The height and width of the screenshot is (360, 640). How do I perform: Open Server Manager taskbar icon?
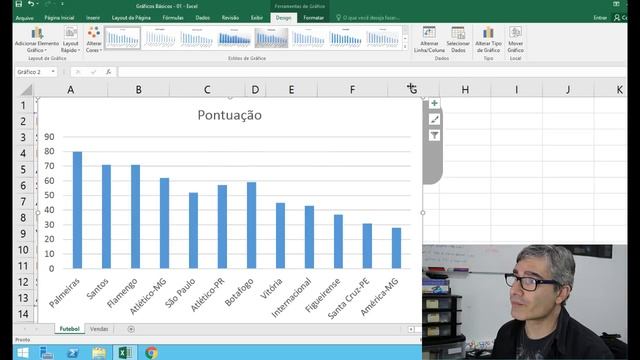click(47, 353)
